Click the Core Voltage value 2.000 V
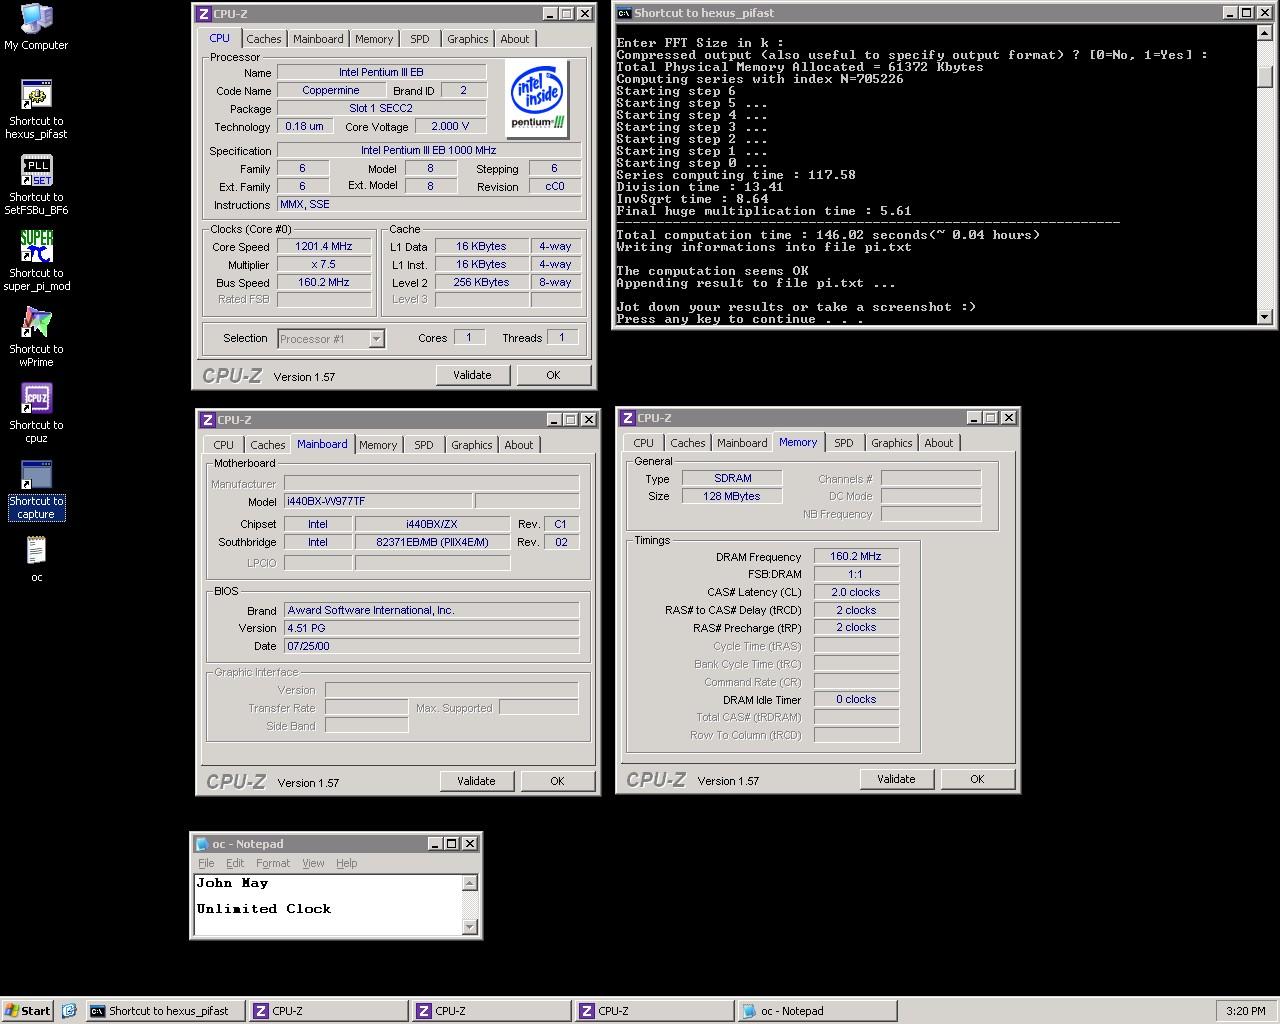This screenshot has width=1280, height=1024. point(450,126)
